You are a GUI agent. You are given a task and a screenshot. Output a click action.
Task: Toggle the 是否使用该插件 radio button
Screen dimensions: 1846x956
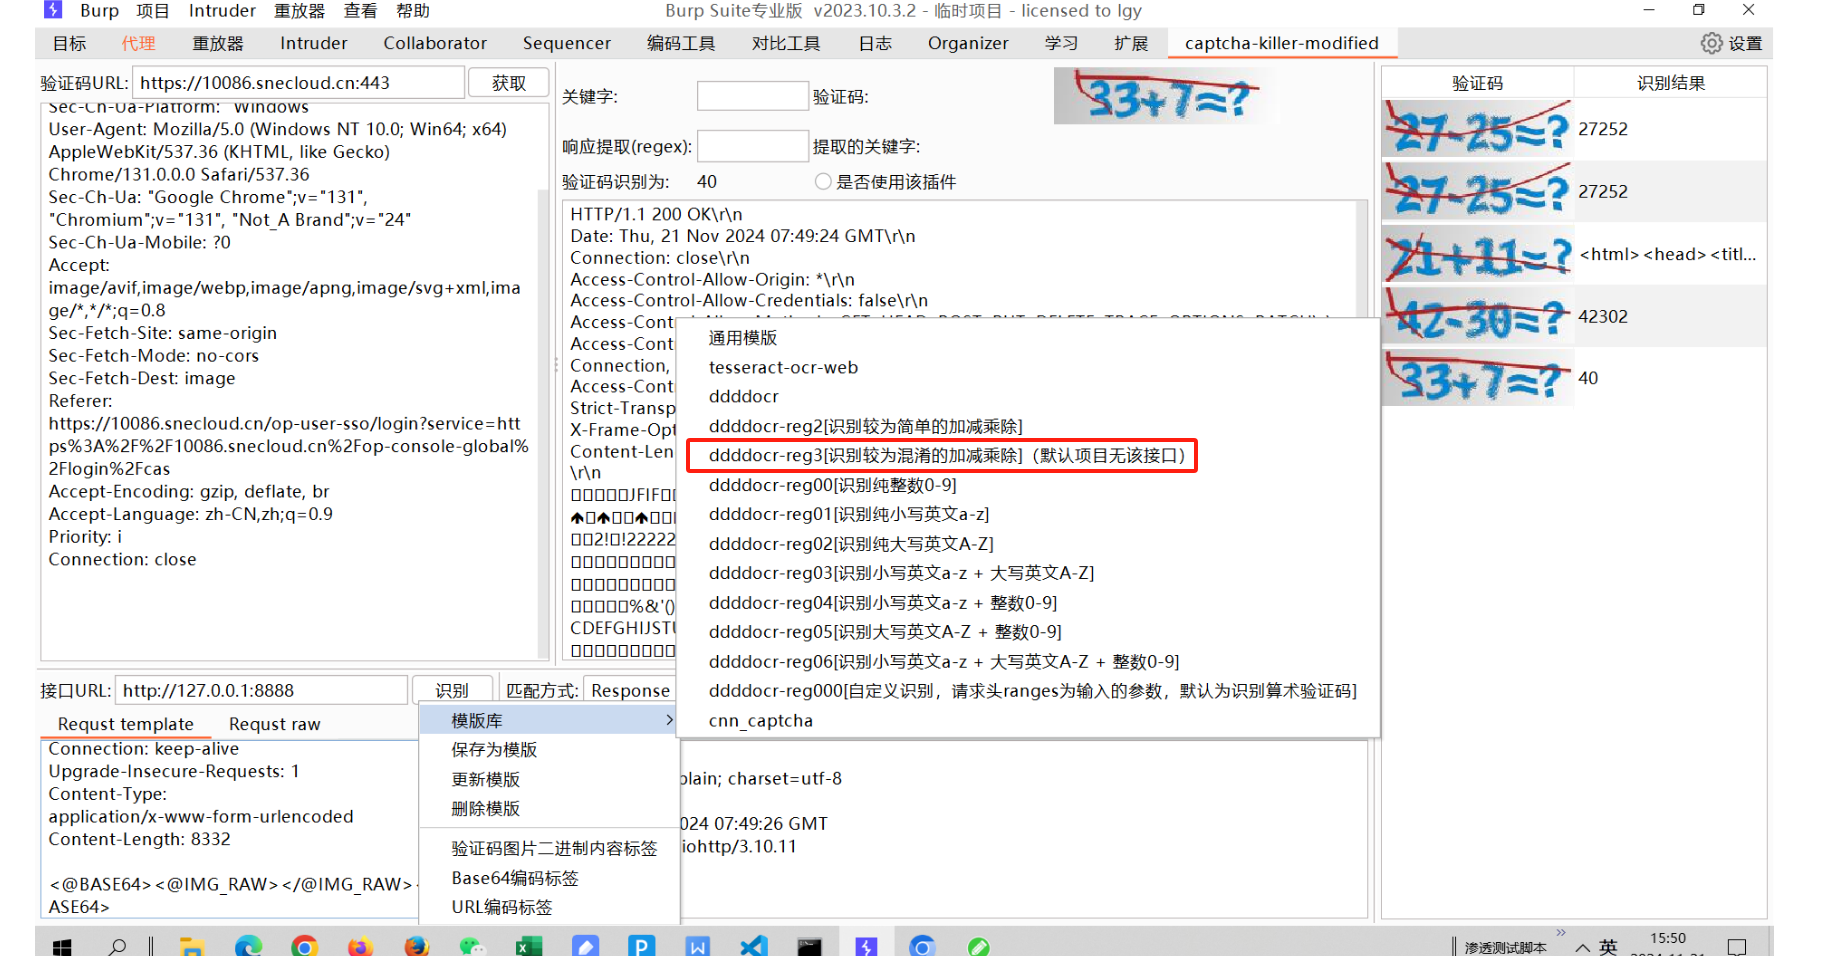tap(823, 181)
